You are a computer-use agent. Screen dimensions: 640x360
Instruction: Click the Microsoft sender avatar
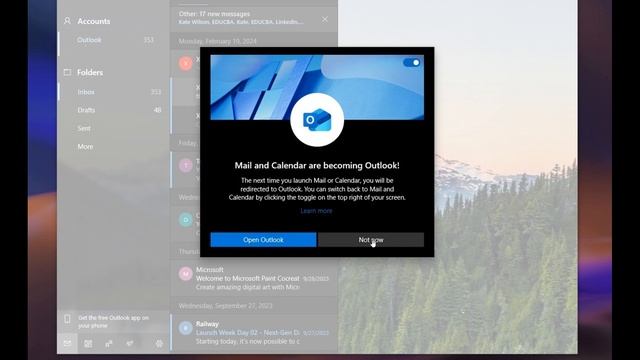coord(186,273)
